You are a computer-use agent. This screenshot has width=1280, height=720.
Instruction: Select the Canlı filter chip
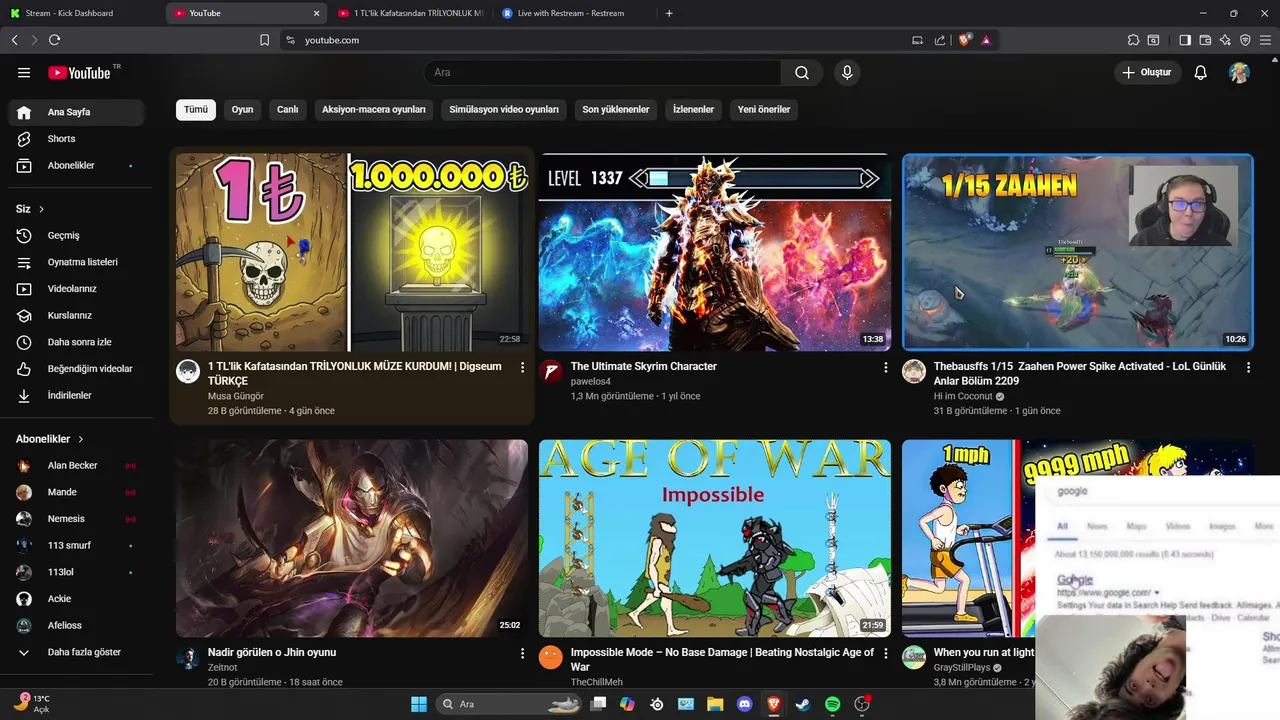point(288,110)
